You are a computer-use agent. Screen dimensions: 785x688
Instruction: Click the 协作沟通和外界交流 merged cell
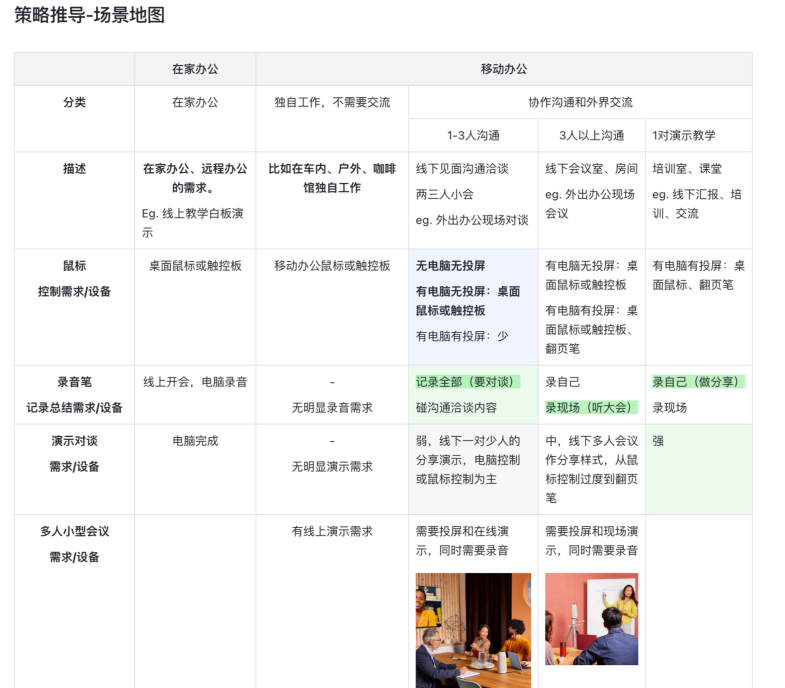[580, 102]
